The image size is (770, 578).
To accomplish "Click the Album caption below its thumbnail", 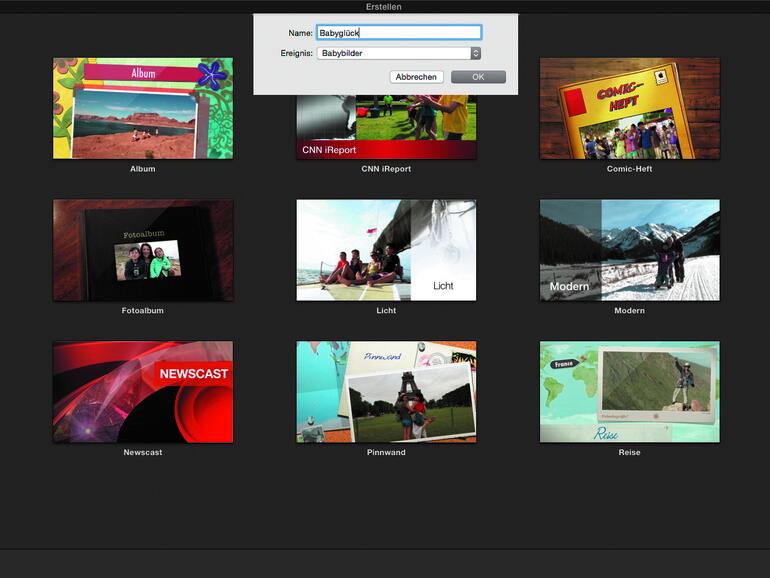I will [143, 168].
